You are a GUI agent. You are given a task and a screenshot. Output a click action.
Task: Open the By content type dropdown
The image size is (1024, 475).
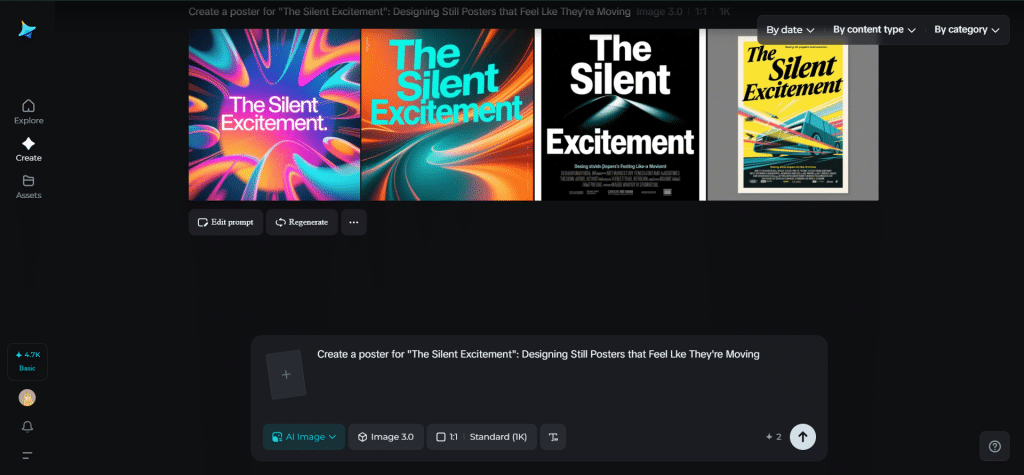pos(874,30)
